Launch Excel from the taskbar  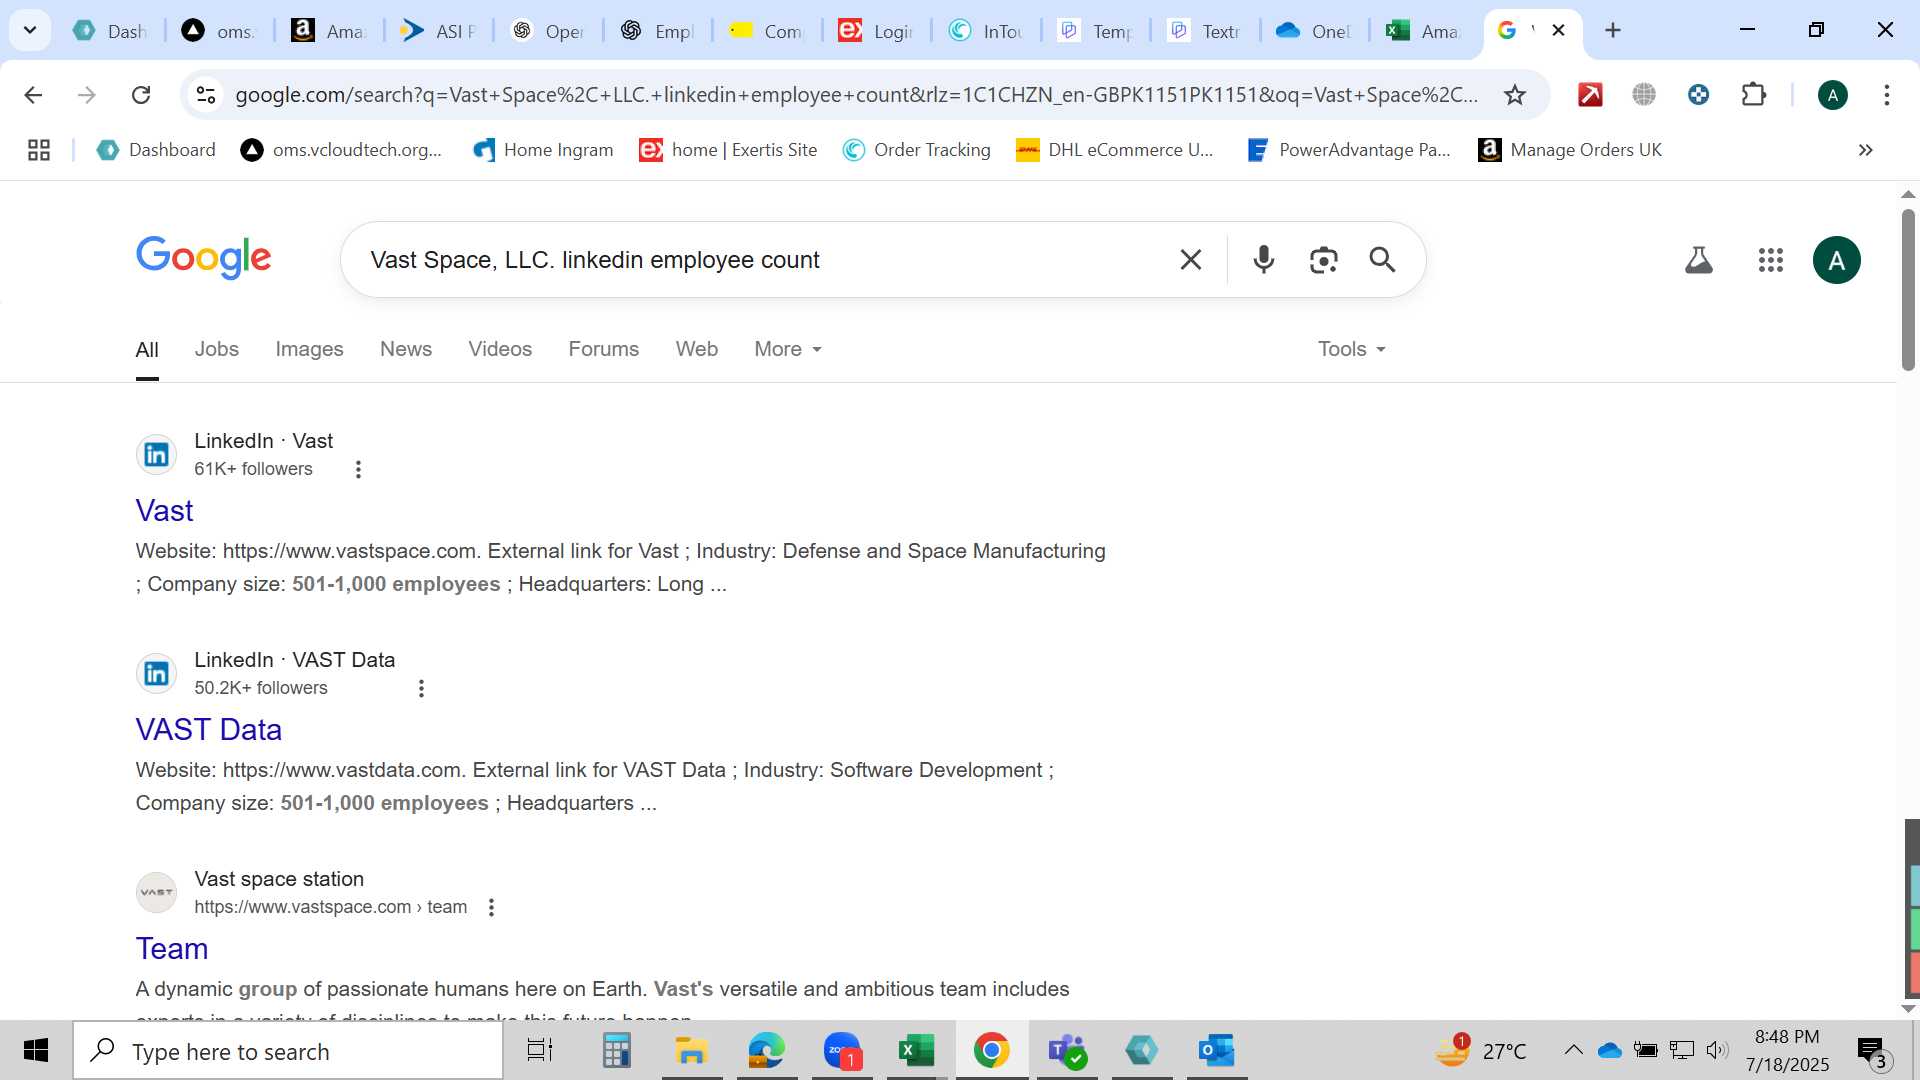click(916, 1051)
